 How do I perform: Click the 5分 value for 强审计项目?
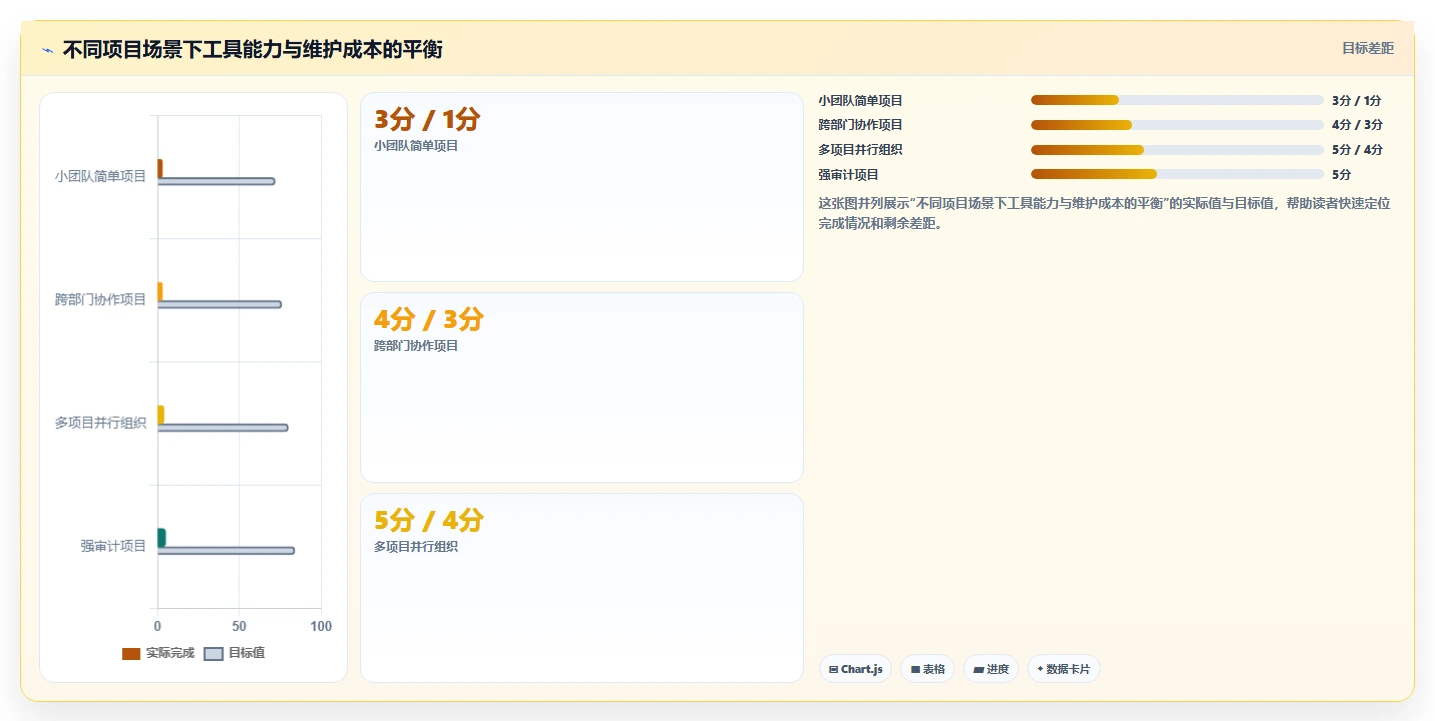(1341, 175)
